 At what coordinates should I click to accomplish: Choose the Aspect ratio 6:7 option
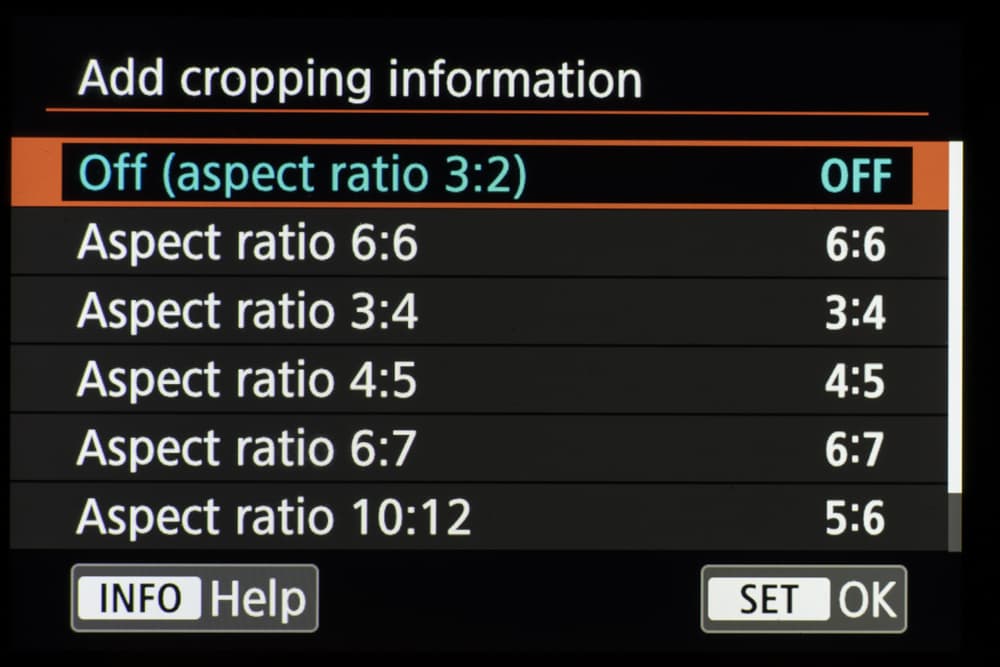[x=246, y=448]
